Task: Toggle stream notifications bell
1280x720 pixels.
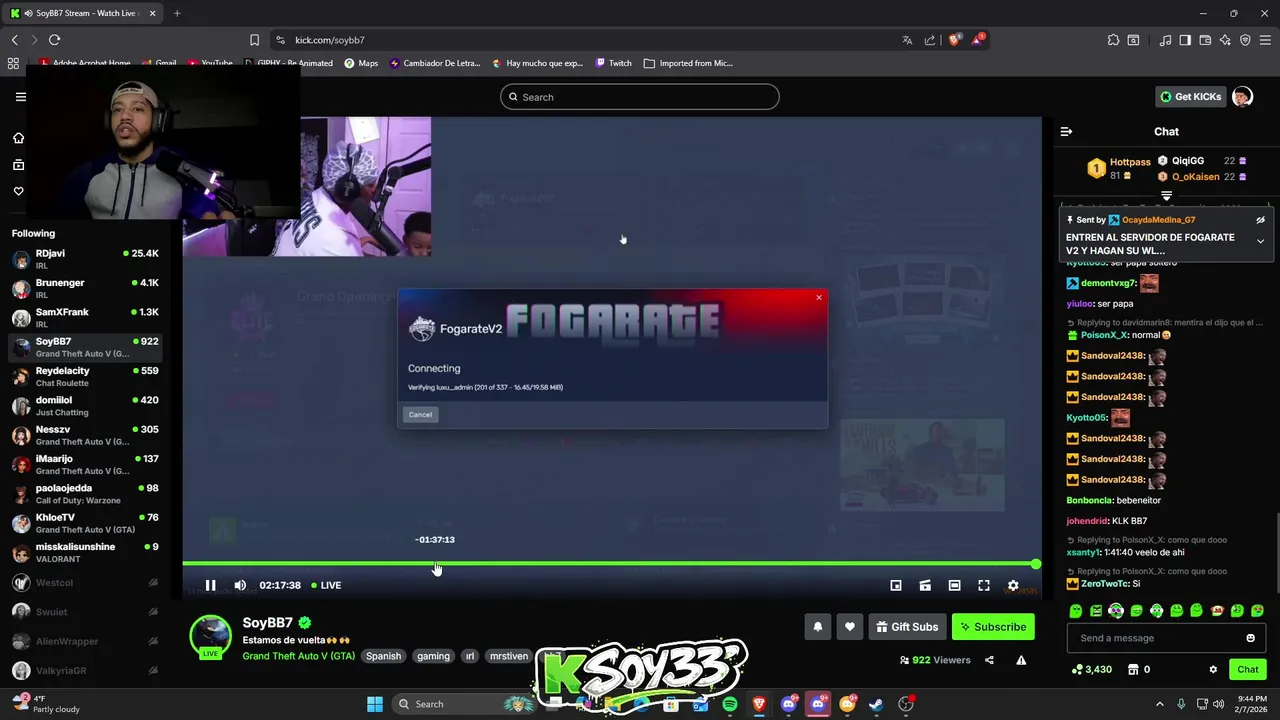Action: click(x=818, y=627)
